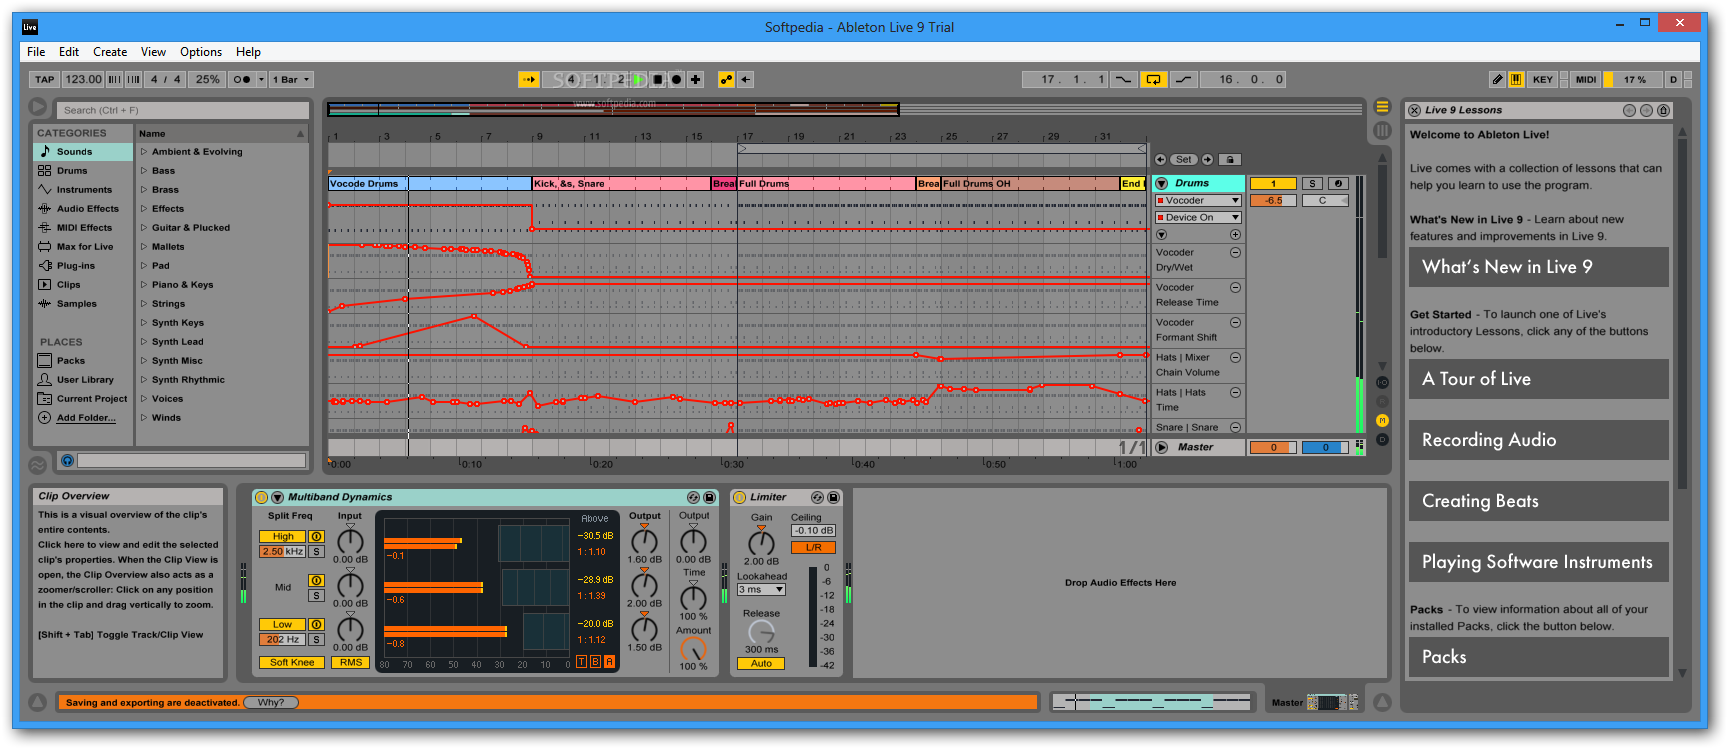Click the TAP tempo button
Screen dimensions: 1728x749
pos(45,79)
